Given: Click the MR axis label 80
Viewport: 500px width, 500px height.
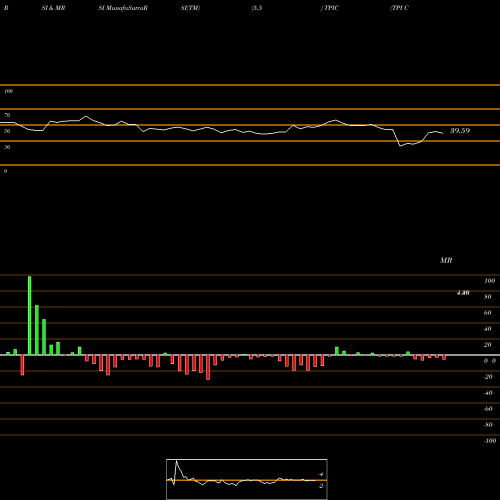Looking at the screenshot, I should (488, 297).
